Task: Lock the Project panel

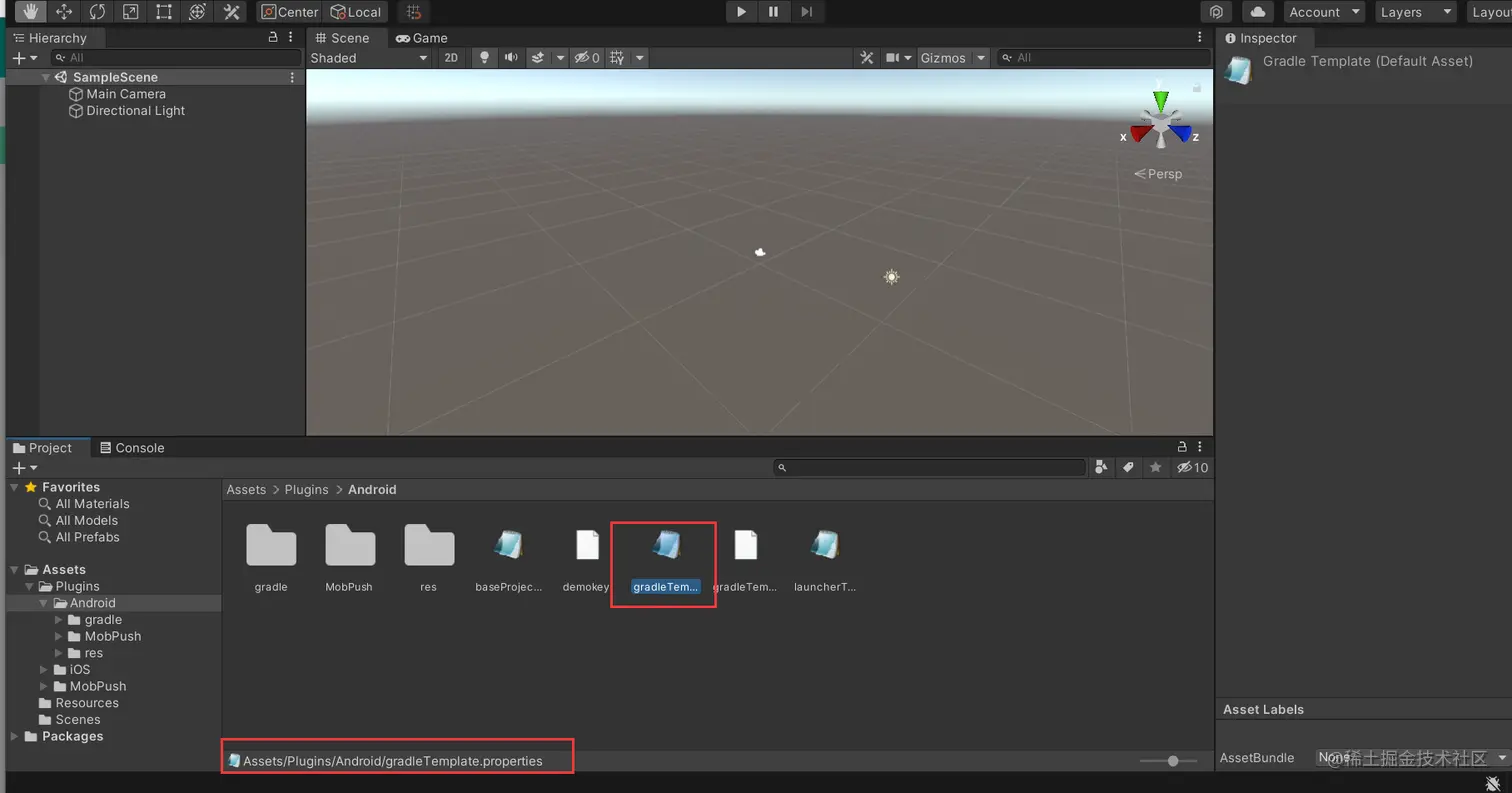Action: [x=1182, y=448]
